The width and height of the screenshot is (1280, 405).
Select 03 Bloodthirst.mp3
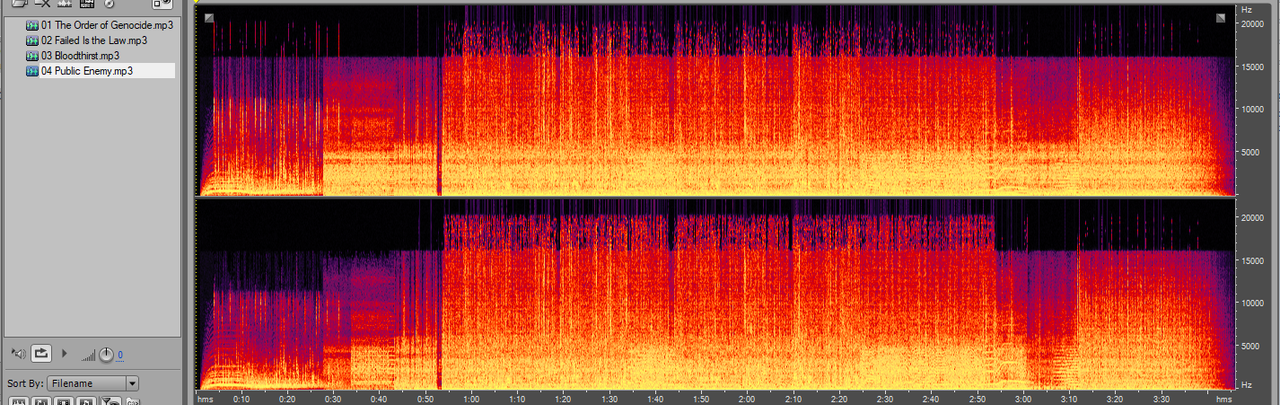(x=80, y=56)
